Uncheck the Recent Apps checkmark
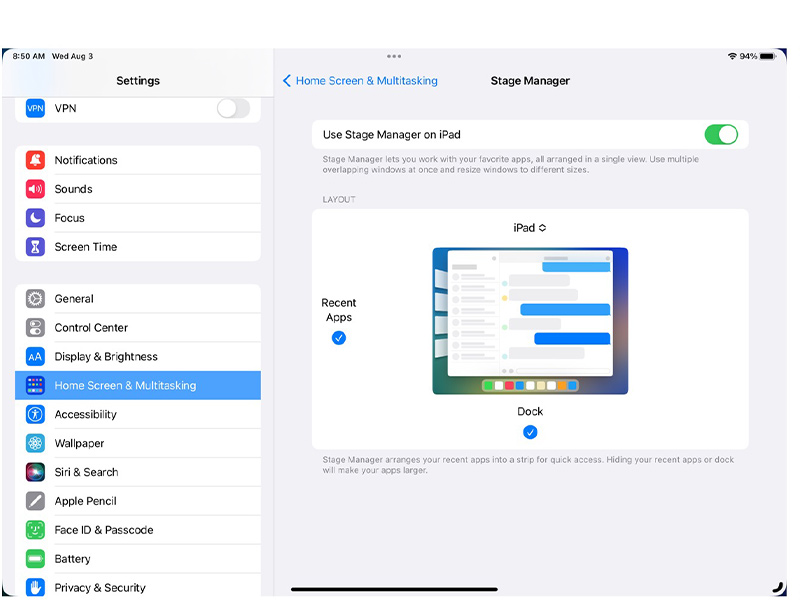The width and height of the screenshot is (800, 600). click(x=339, y=338)
